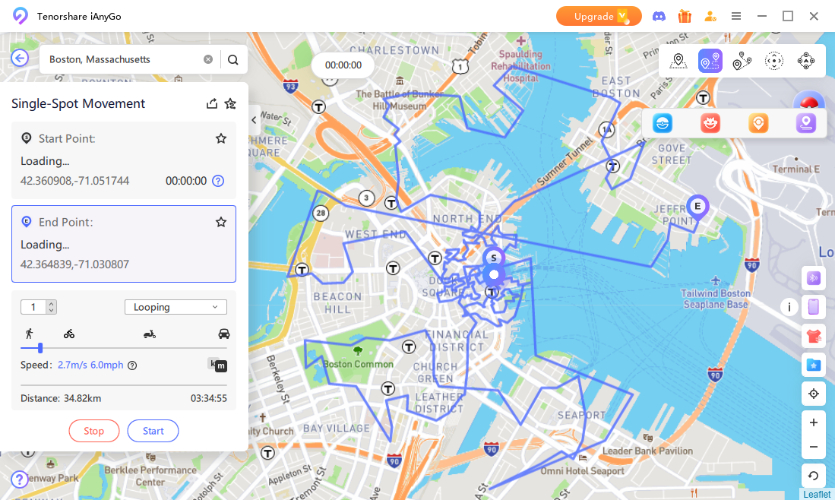The width and height of the screenshot is (835, 500).
Task: Zoom in the map with plus
Action: [x=813, y=423]
